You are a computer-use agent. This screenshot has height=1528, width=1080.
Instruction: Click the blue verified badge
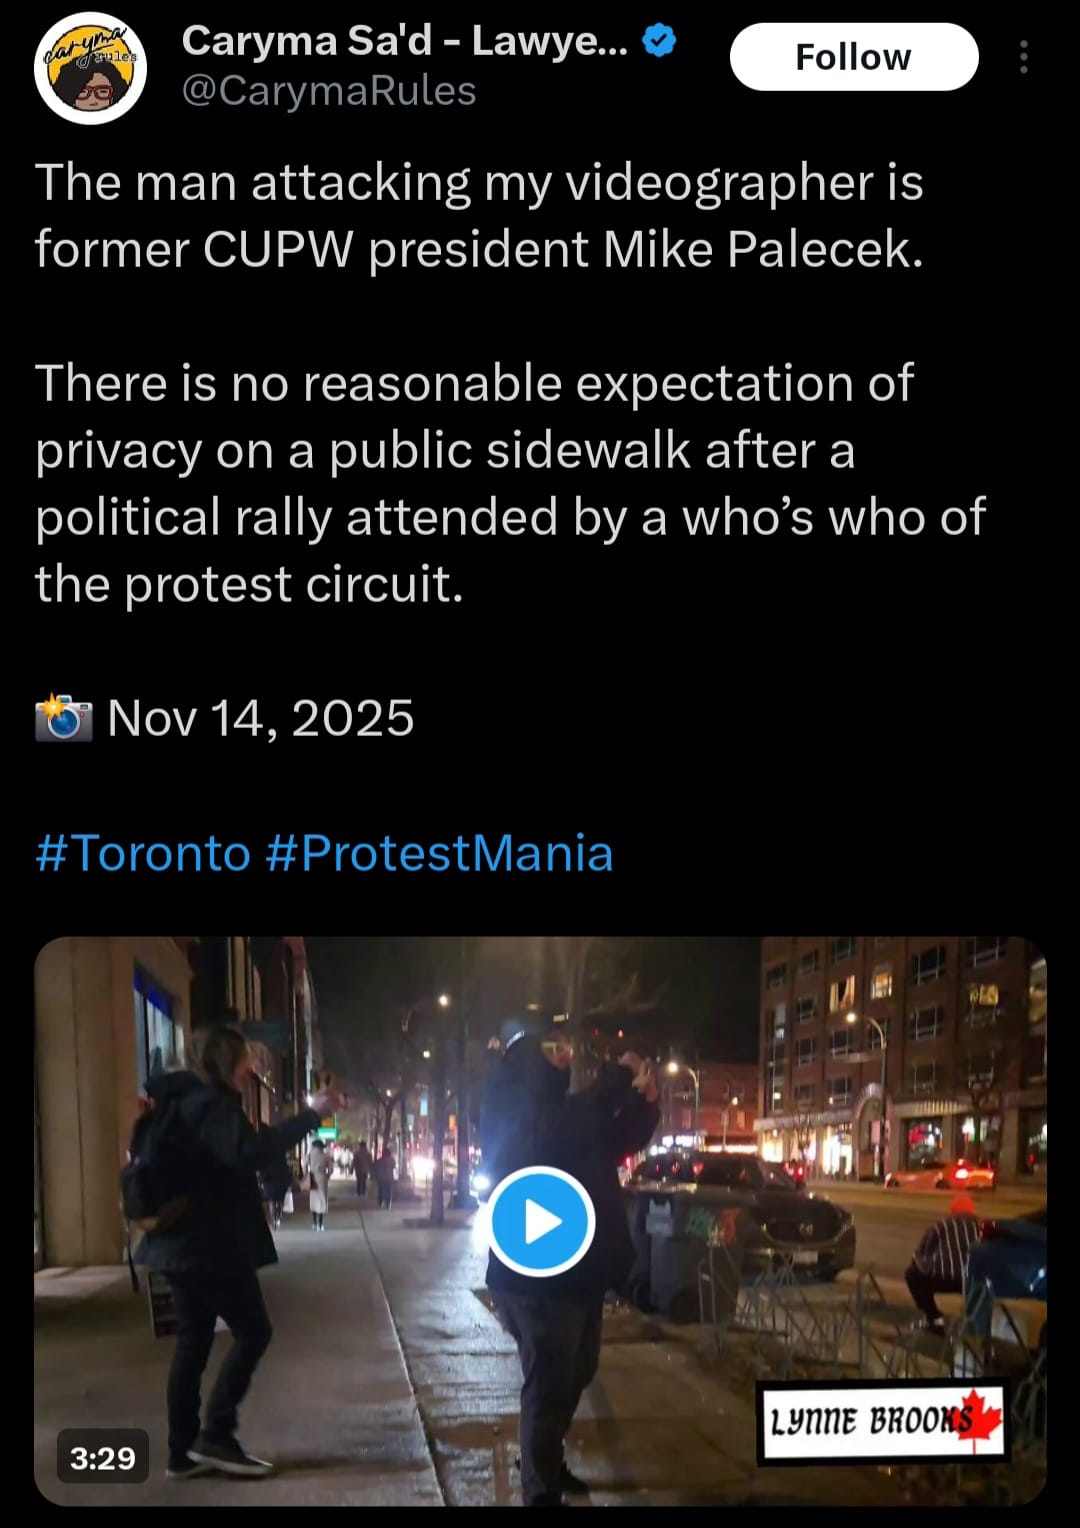pyautogui.click(x=660, y=41)
